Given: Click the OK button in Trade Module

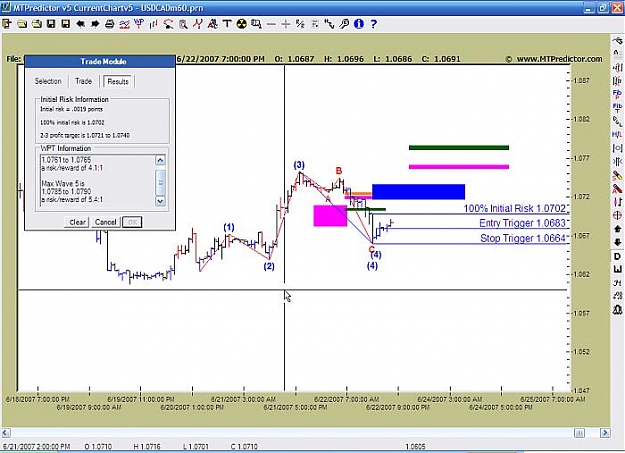Looking at the screenshot, I should pos(132,222).
